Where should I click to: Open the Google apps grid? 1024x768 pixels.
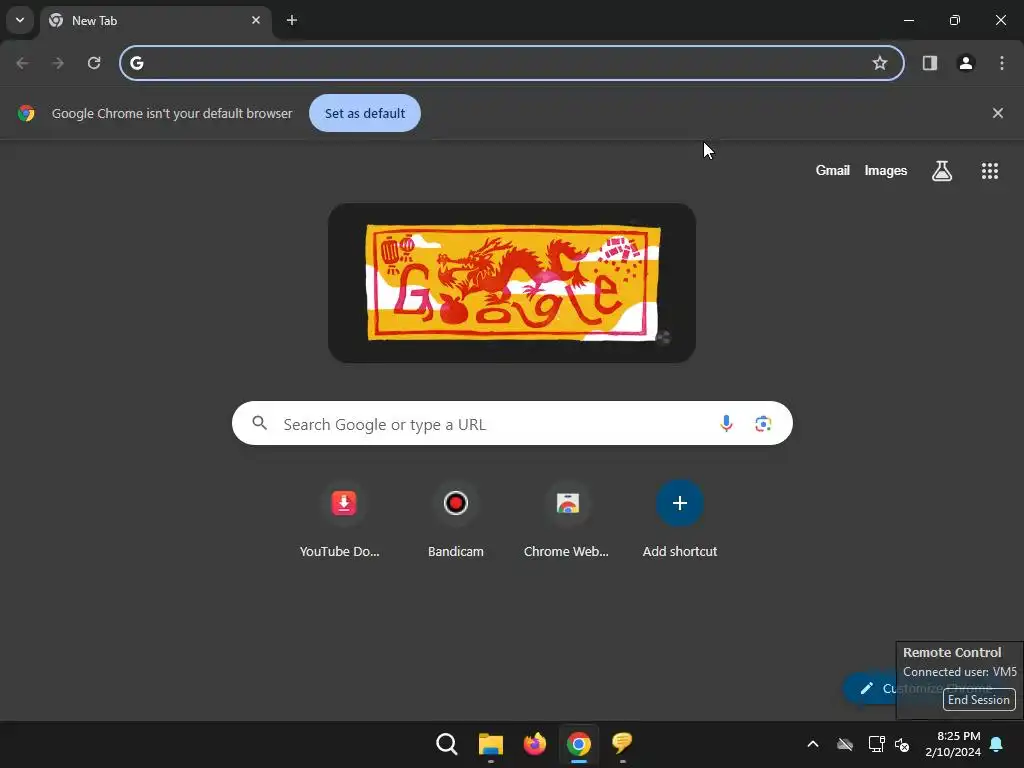click(x=990, y=171)
